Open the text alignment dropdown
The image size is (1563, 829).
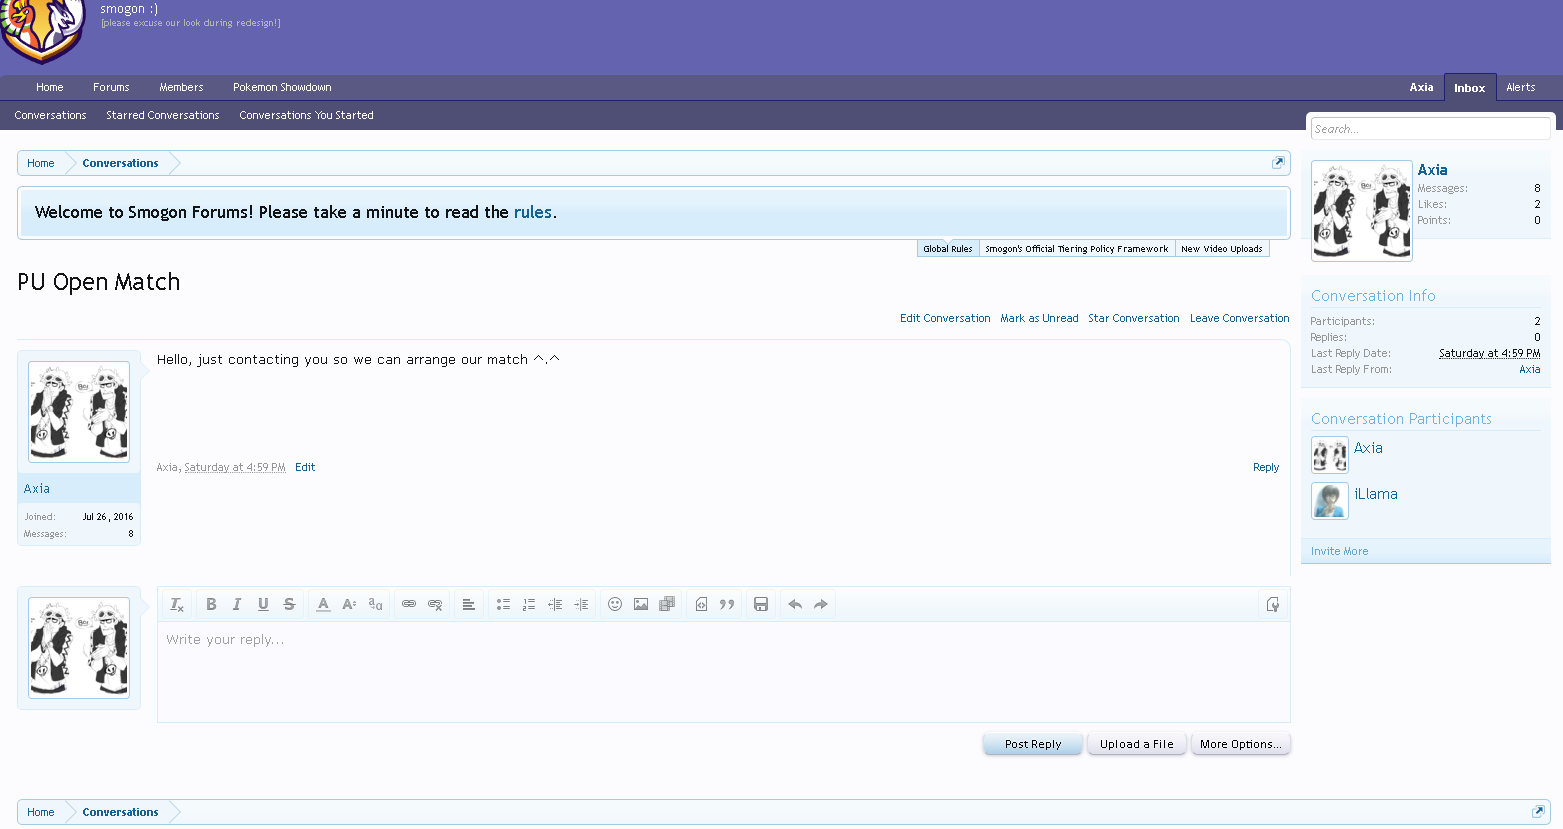click(468, 604)
